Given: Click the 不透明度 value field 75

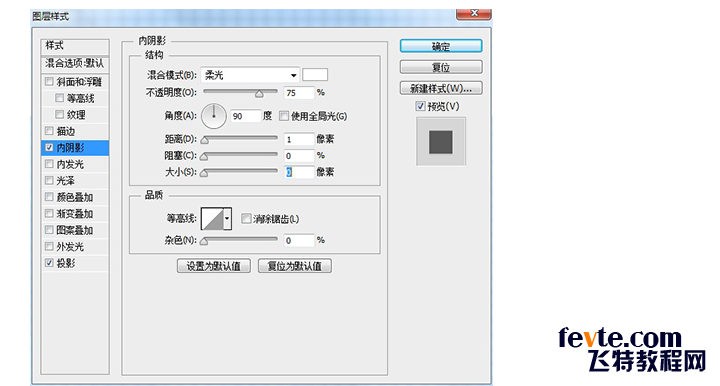Looking at the screenshot, I should point(299,93).
